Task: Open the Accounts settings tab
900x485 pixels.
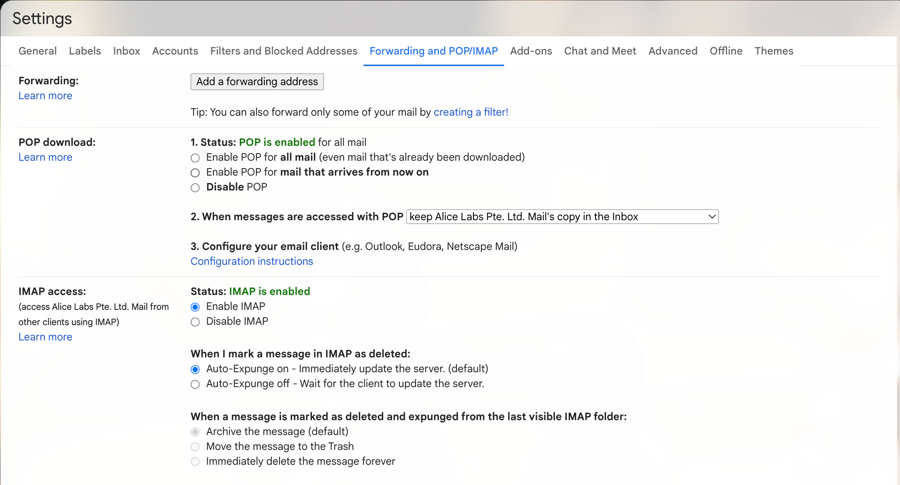Action: coord(175,51)
